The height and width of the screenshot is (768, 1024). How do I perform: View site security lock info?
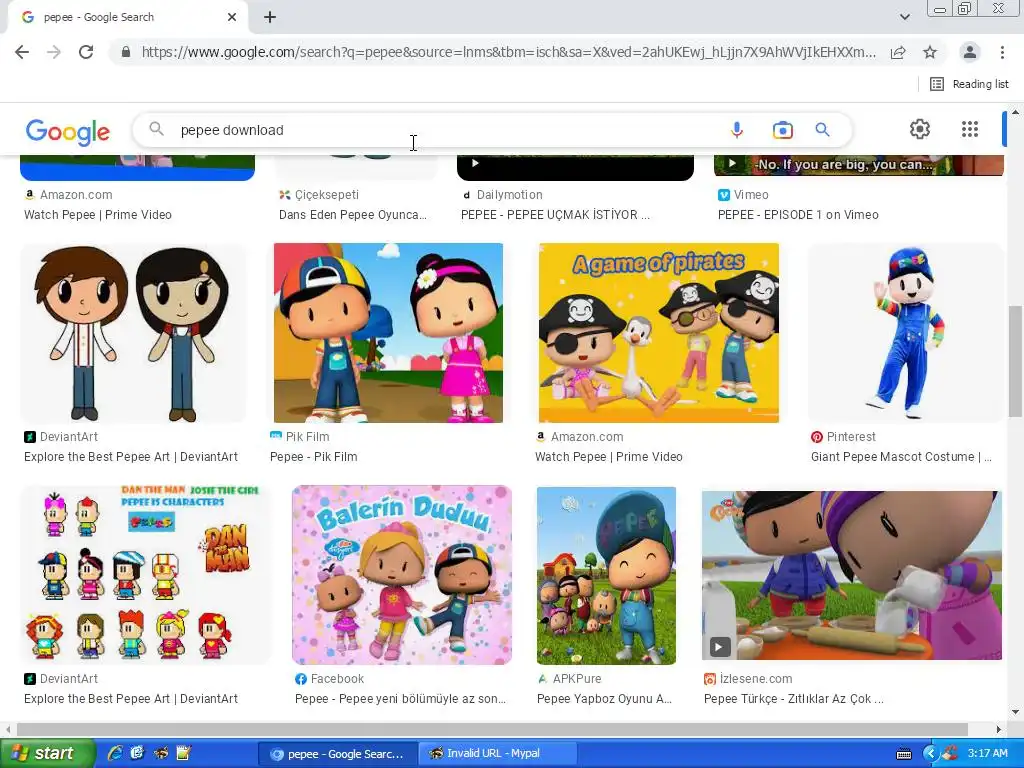126,52
